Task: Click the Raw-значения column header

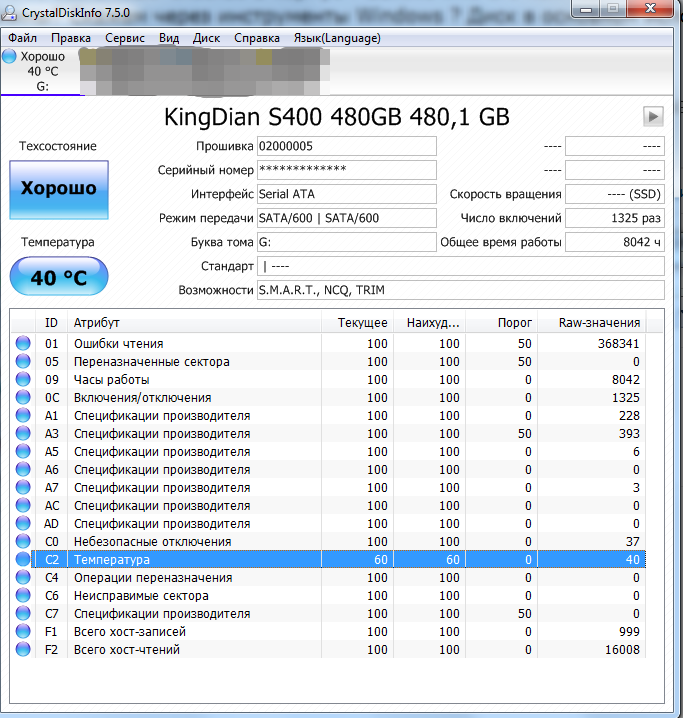Action: point(592,323)
